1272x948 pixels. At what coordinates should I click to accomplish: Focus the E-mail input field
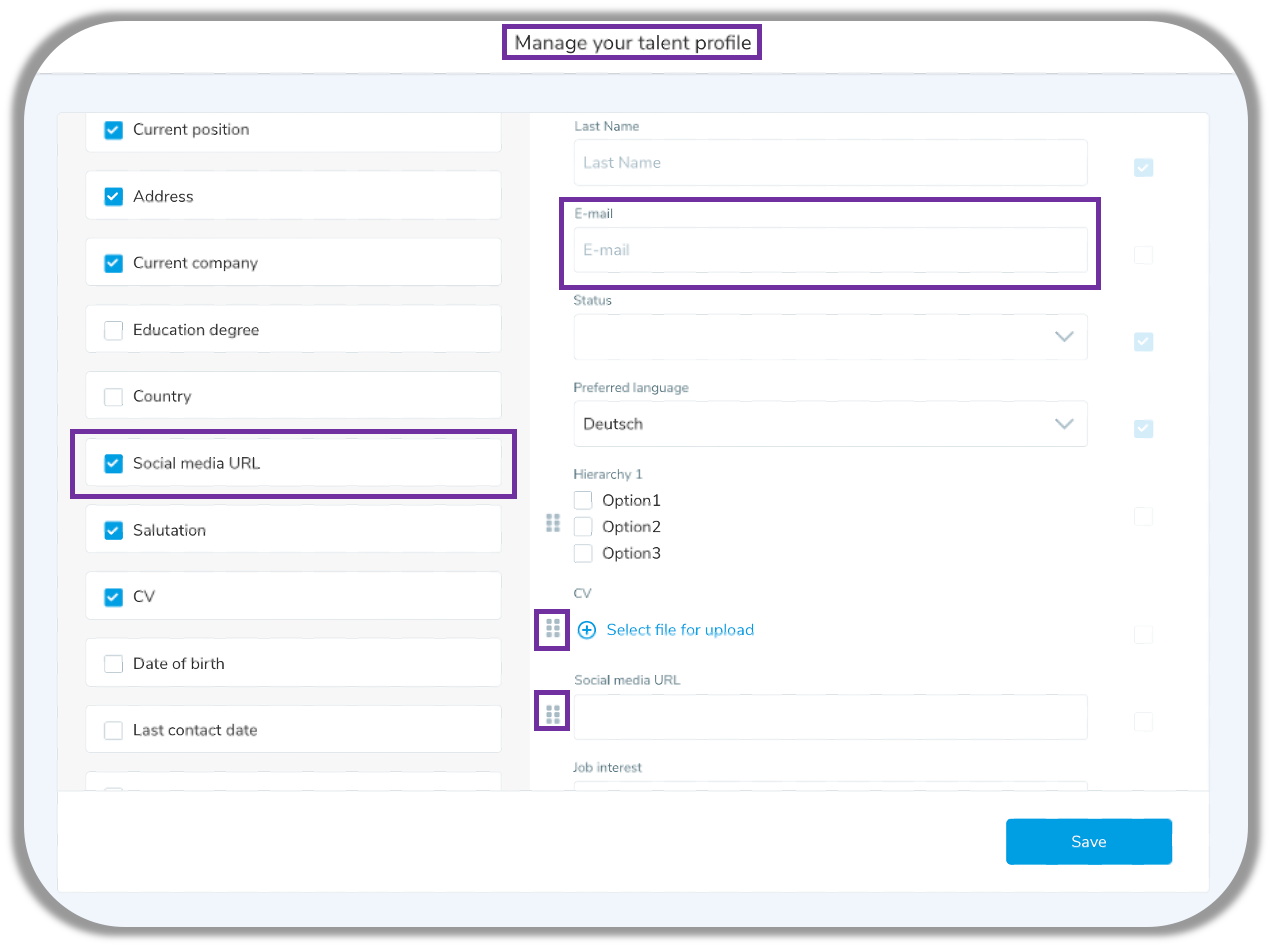[x=829, y=250]
